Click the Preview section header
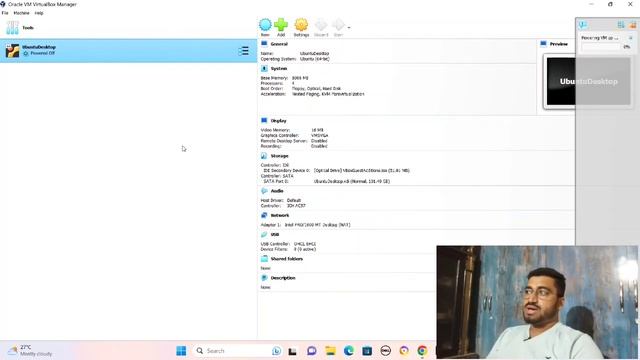 click(x=558, y=44)
